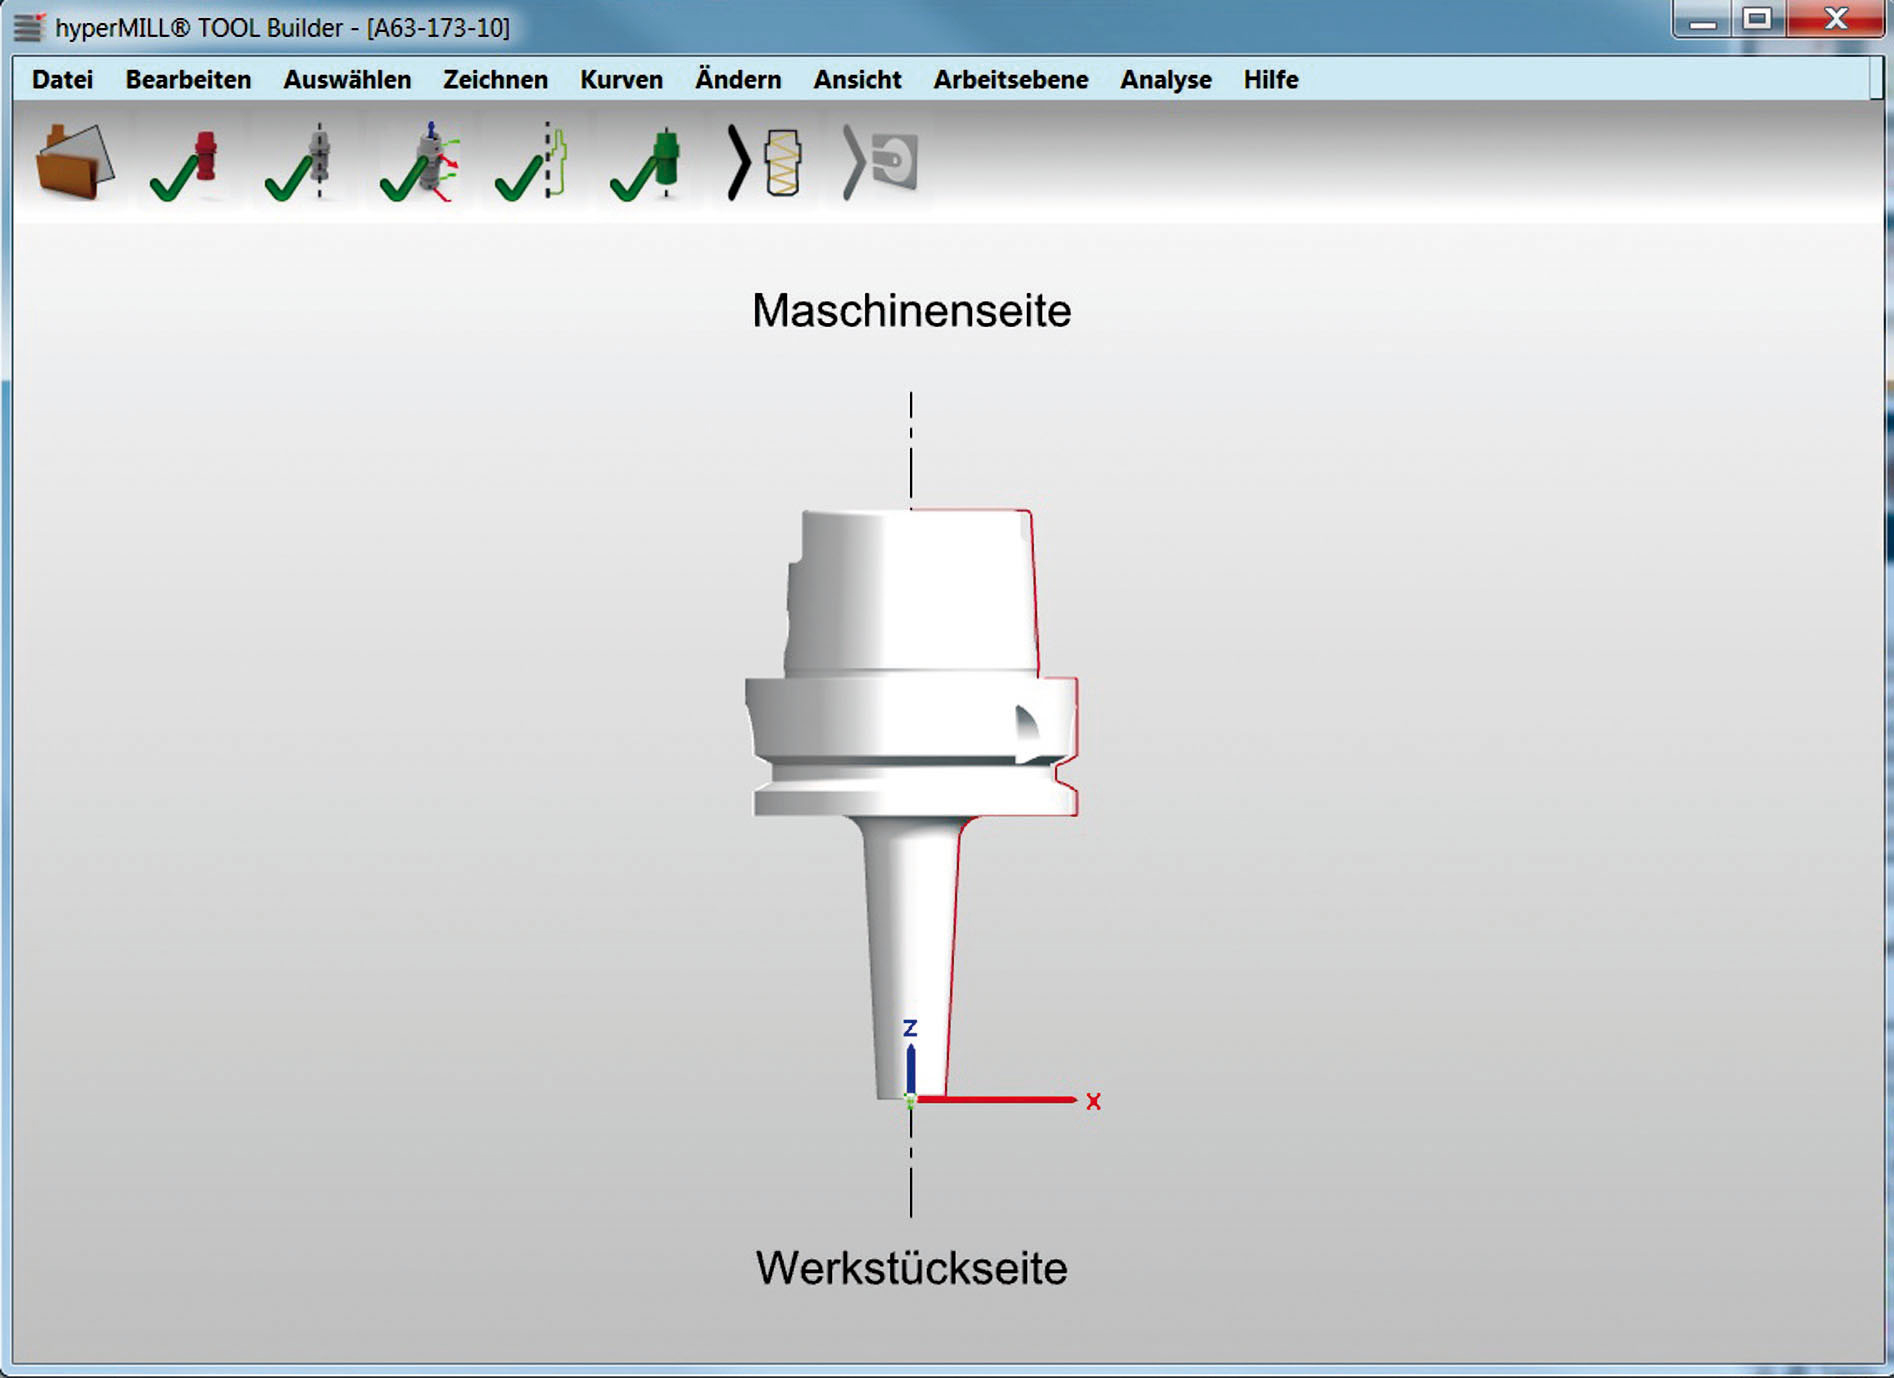The image size is (1894, 1378).
Task: Click the Maschinenseite label in the viewport
Action: (911, 311)
